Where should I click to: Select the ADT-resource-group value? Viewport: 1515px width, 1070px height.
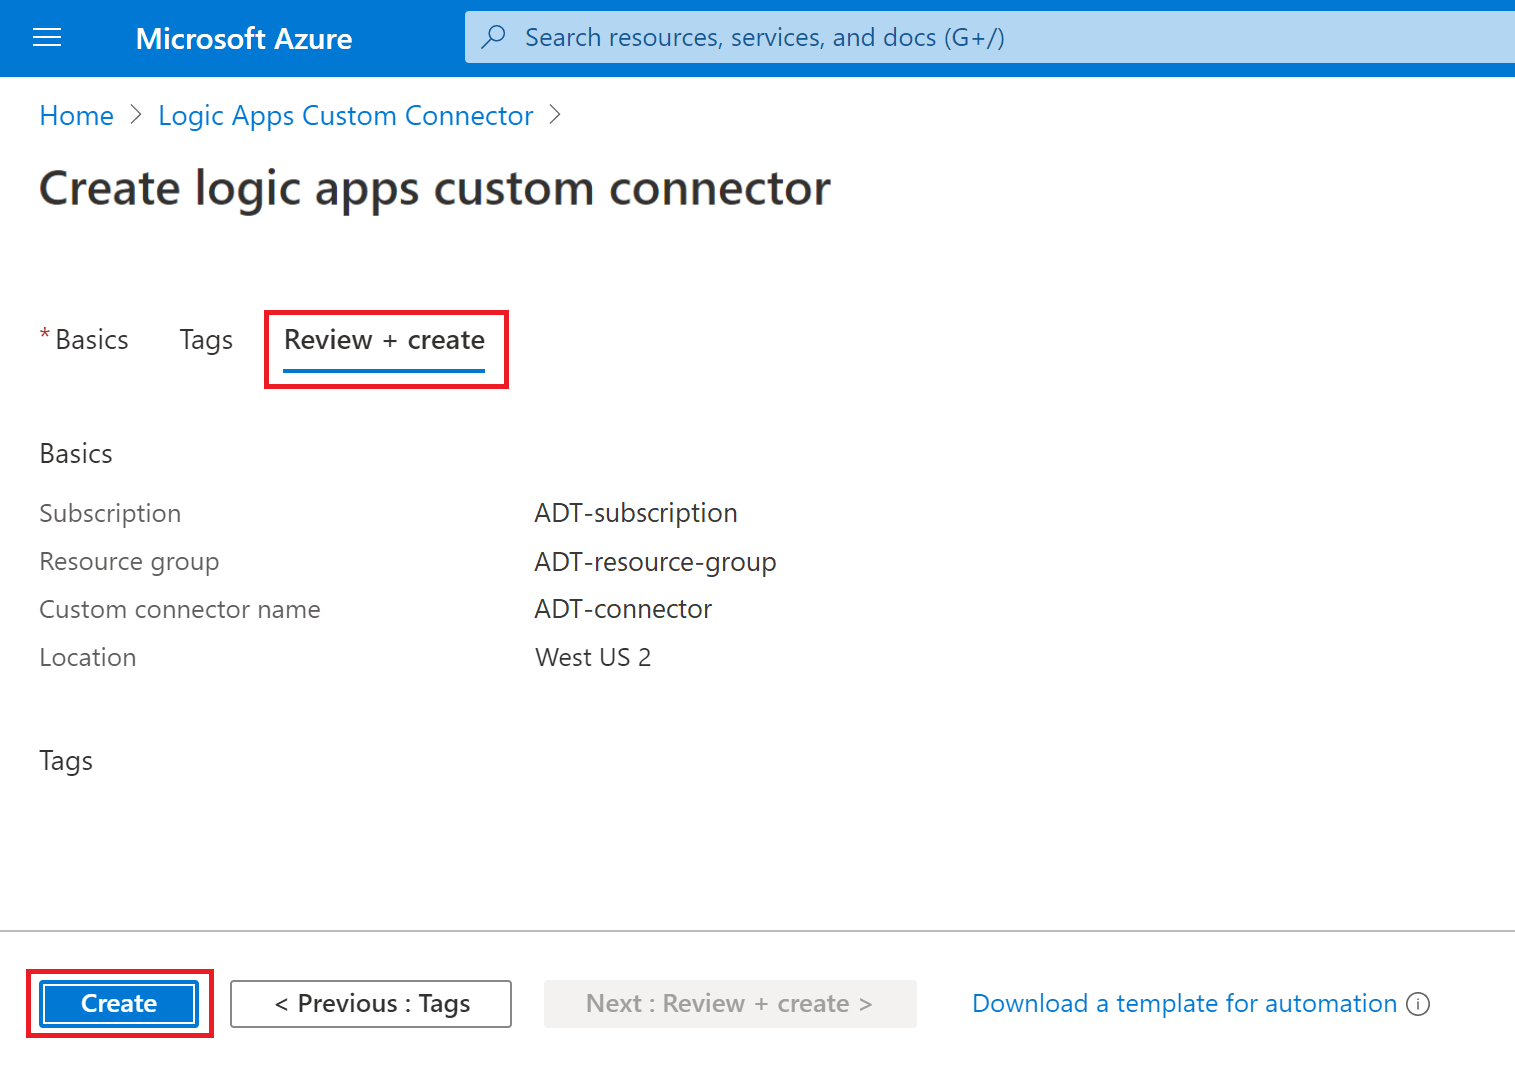pos(654,561)
